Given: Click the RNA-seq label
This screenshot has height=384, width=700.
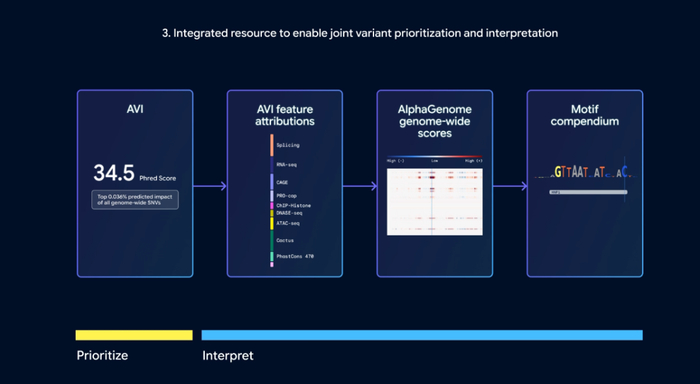Looking at the screenshot, I should (x=286, y=165).
